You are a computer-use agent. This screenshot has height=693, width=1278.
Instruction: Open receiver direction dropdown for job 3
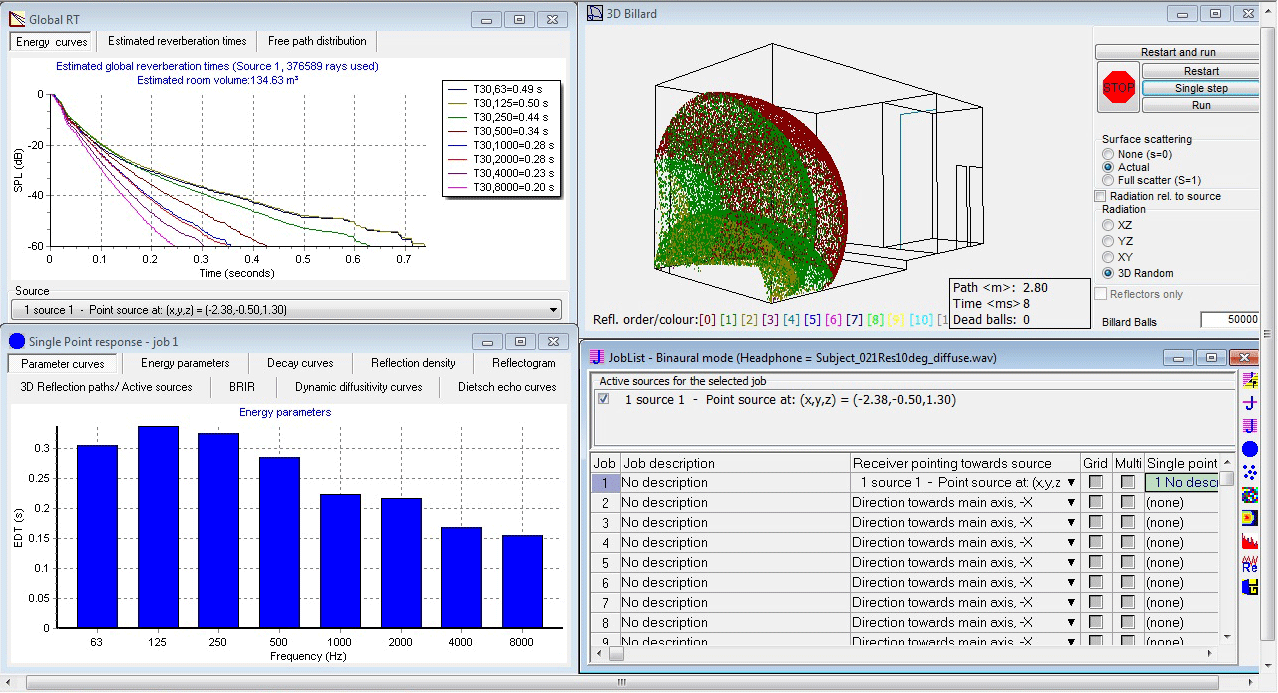tap(1071, 523)
